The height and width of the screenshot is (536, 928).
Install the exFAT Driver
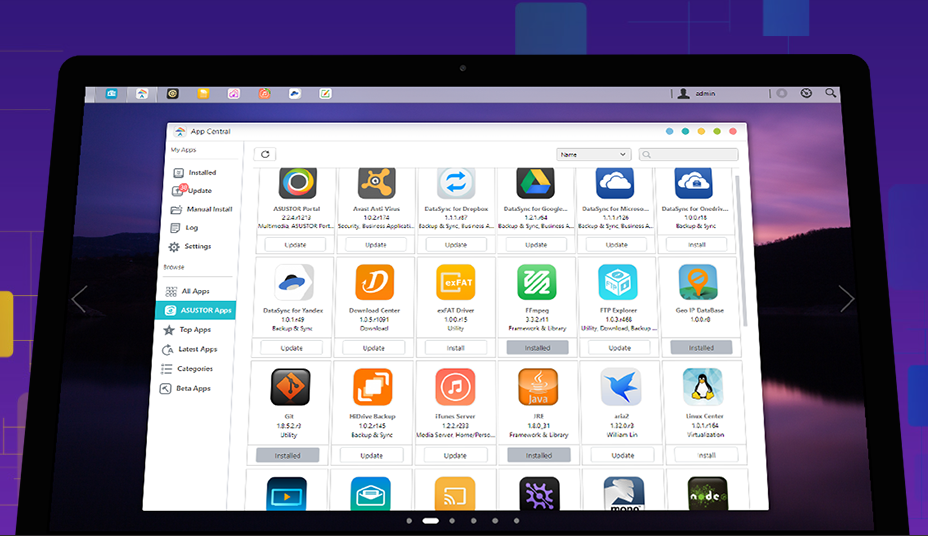point(455,348)
